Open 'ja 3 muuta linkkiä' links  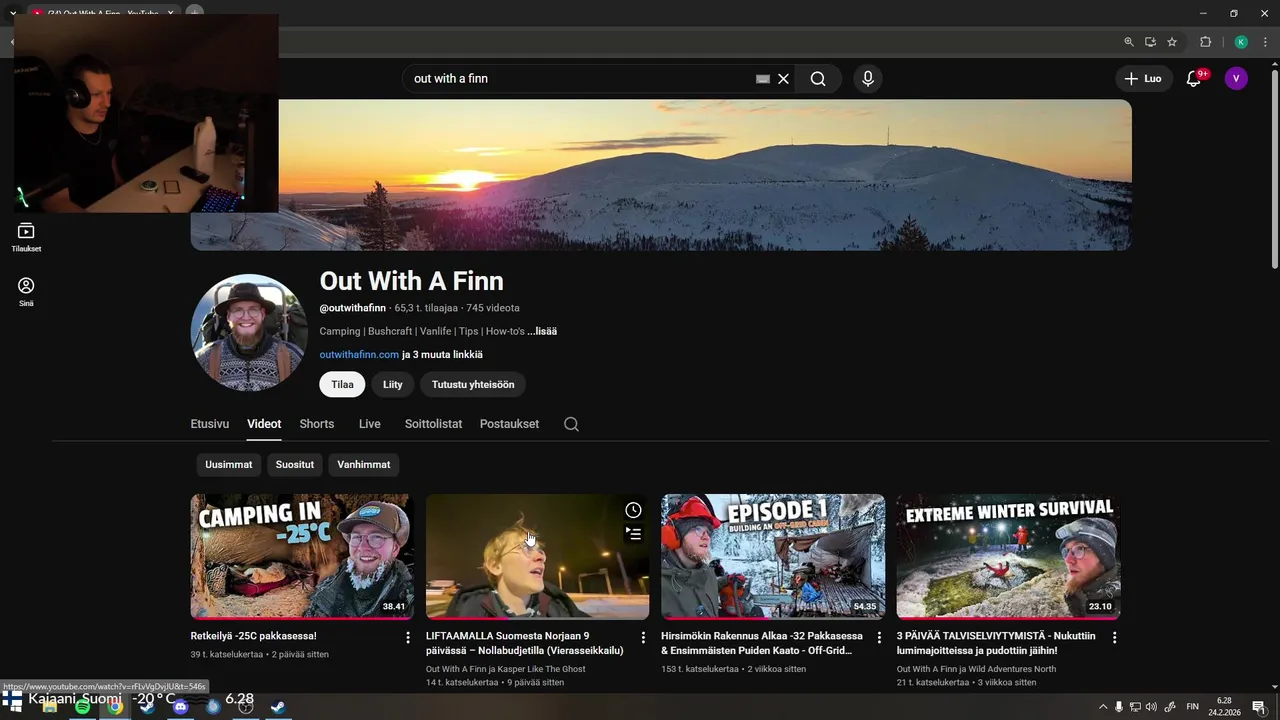point(442,355)
